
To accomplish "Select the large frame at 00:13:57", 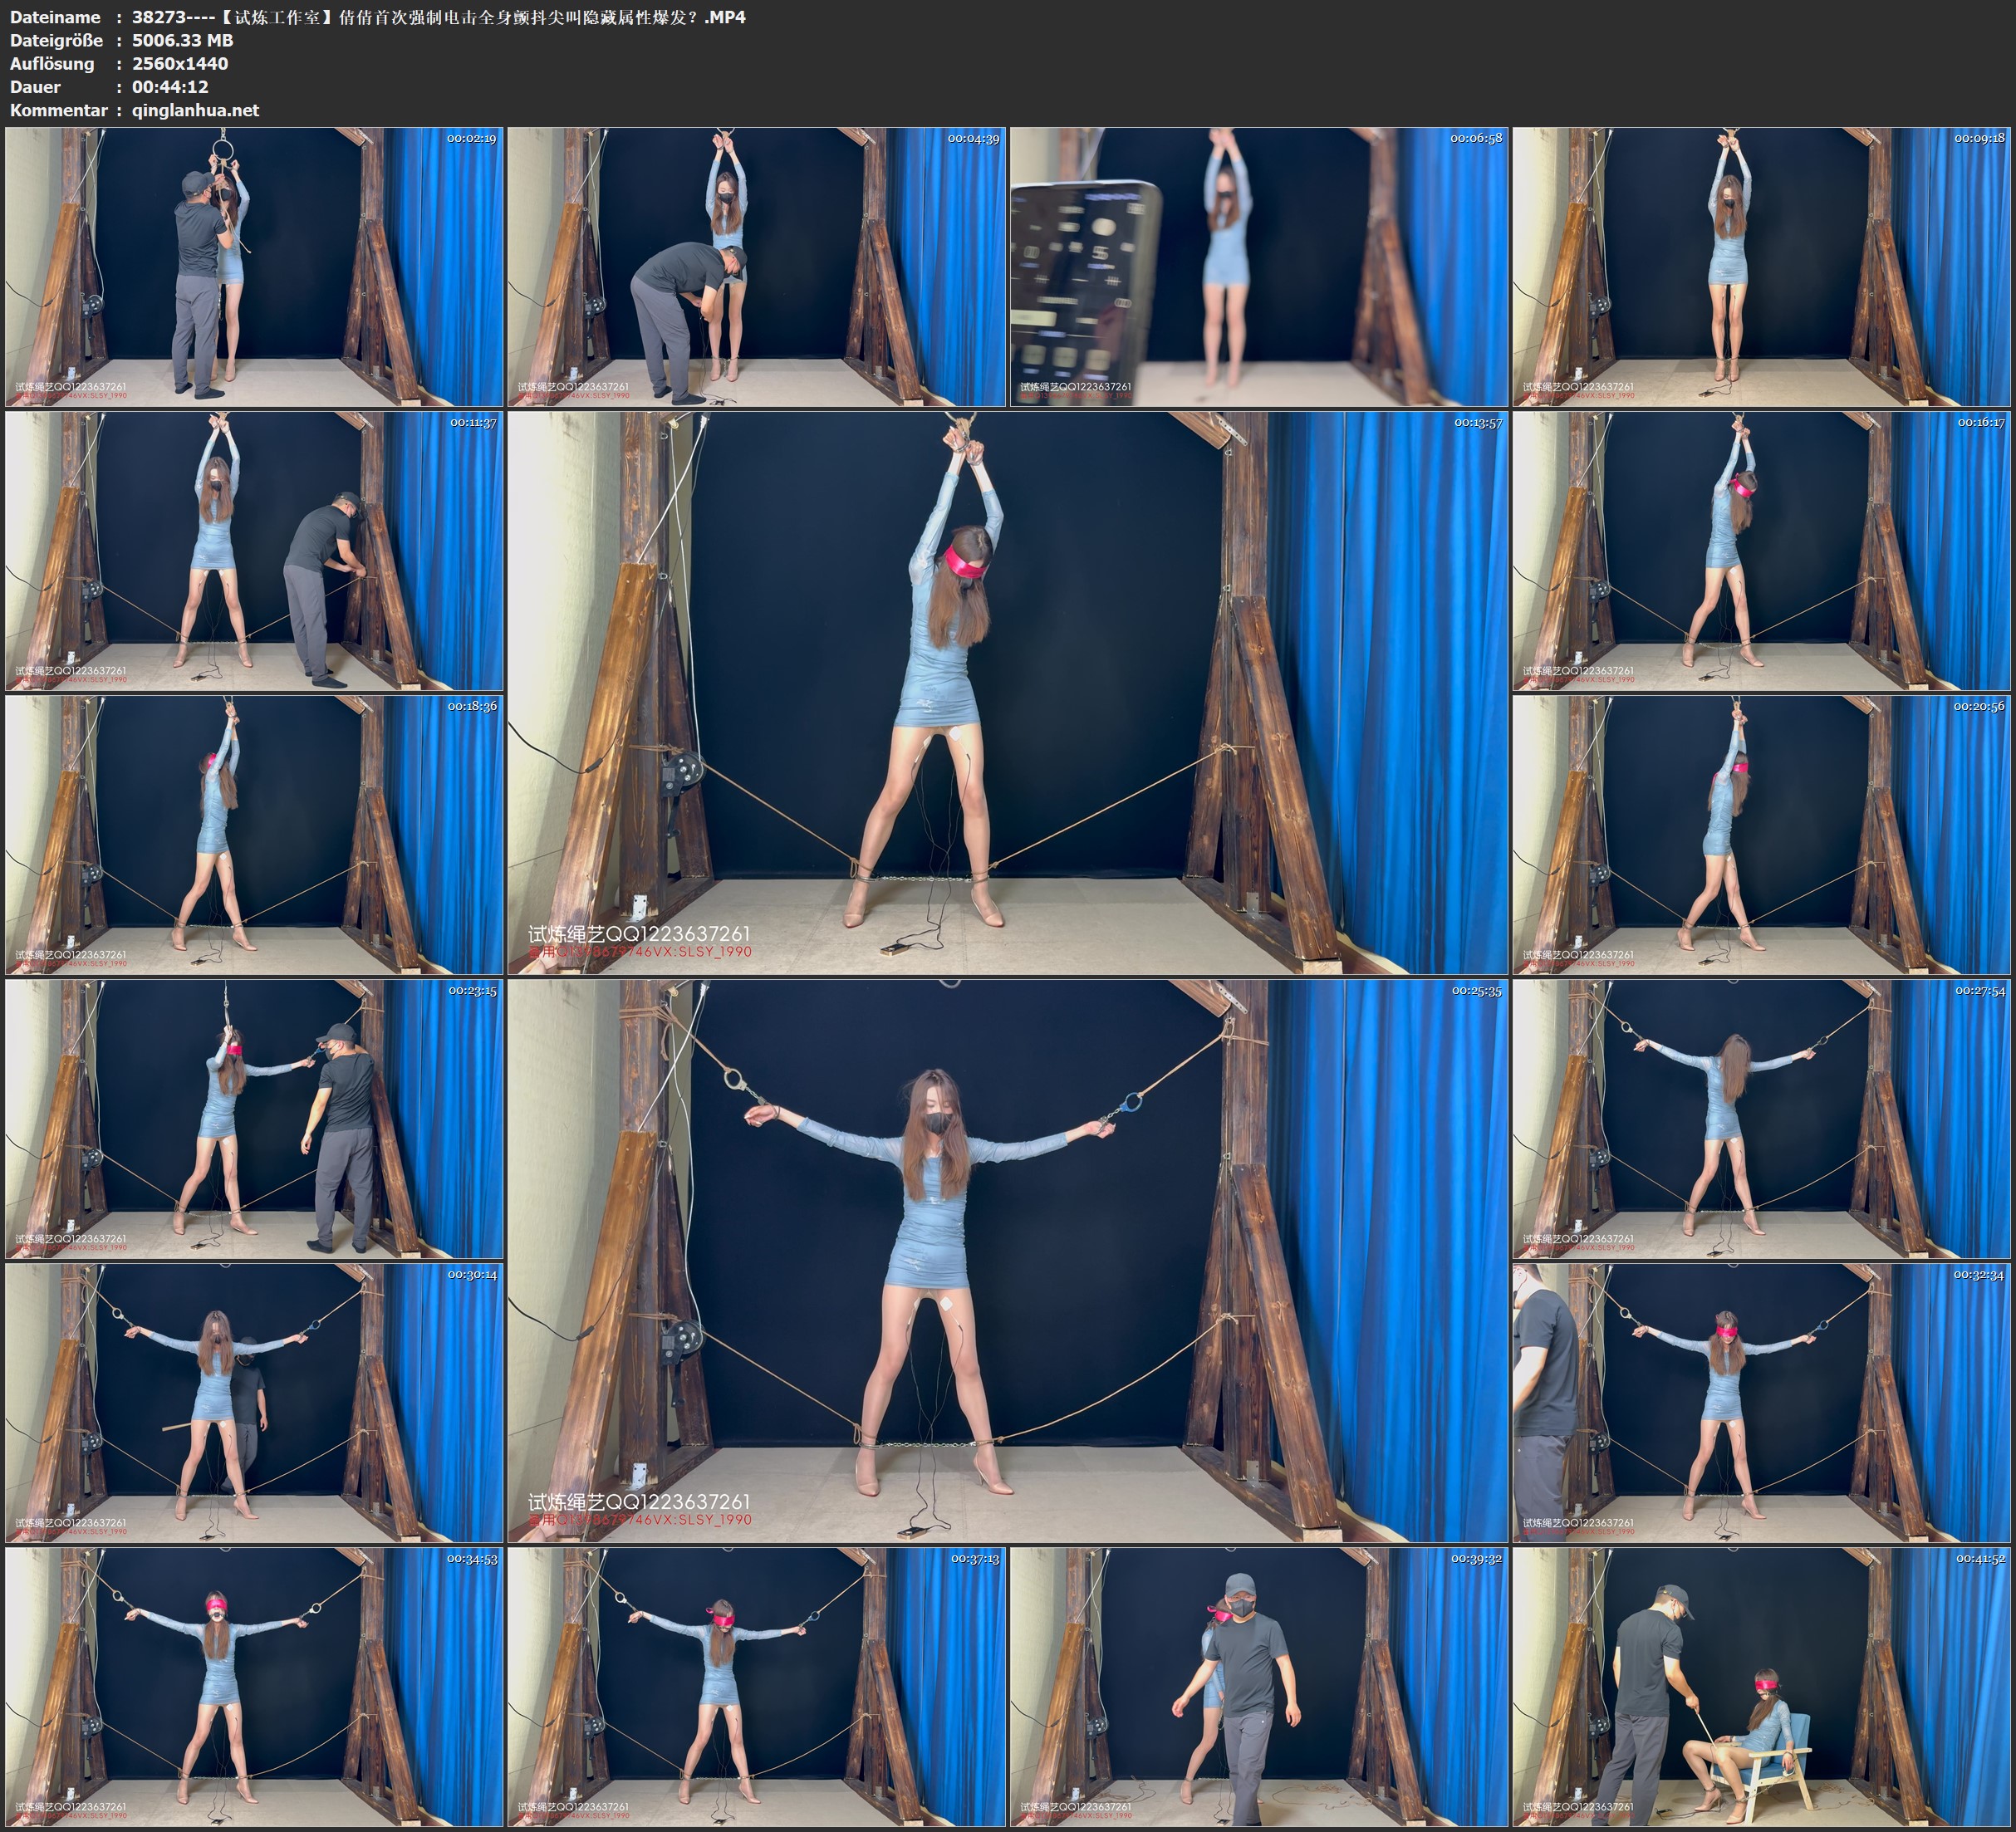I will coord(1007,693).
